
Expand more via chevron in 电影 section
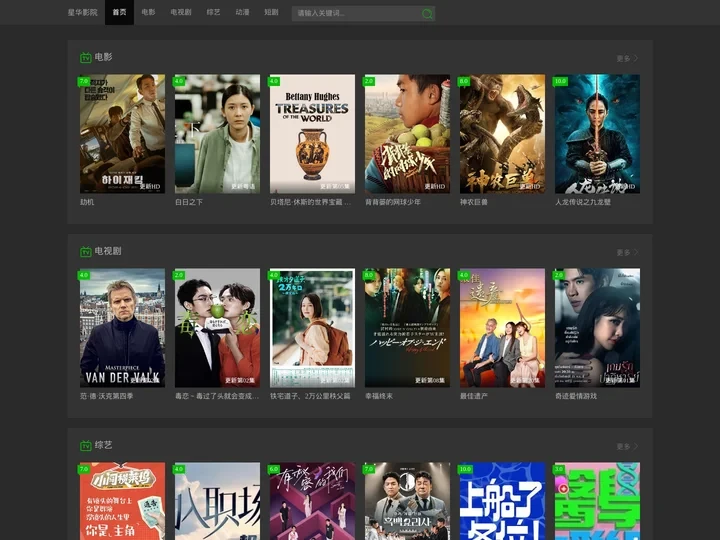[636, 58]
